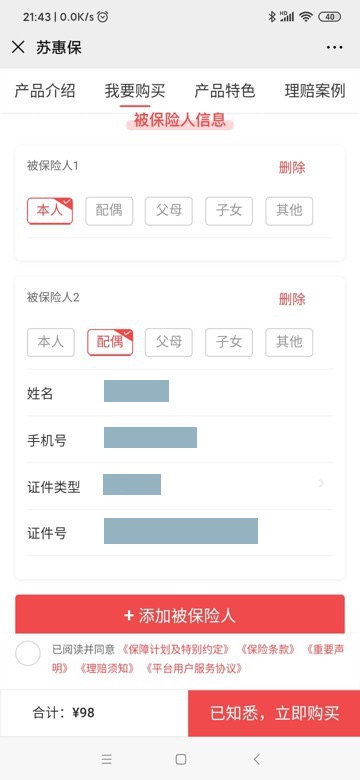360x780 pixels.
Task: Open the three-dot more options menu
Action: coord(335,47)
